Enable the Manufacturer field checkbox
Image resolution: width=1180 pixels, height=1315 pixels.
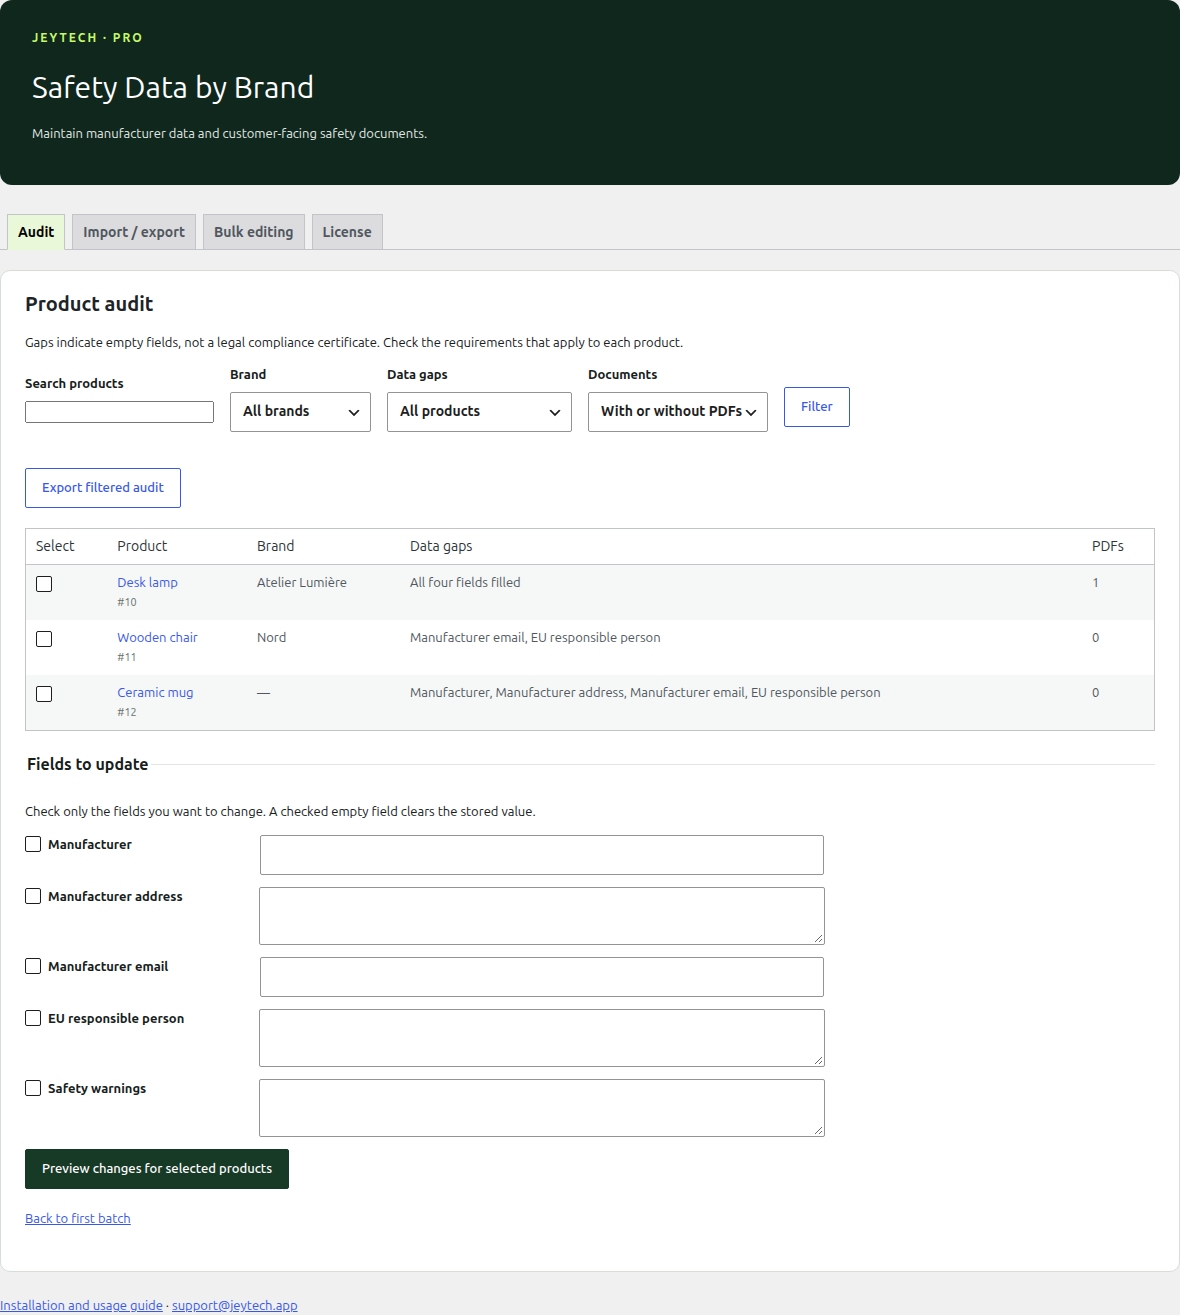coord(33,844)
